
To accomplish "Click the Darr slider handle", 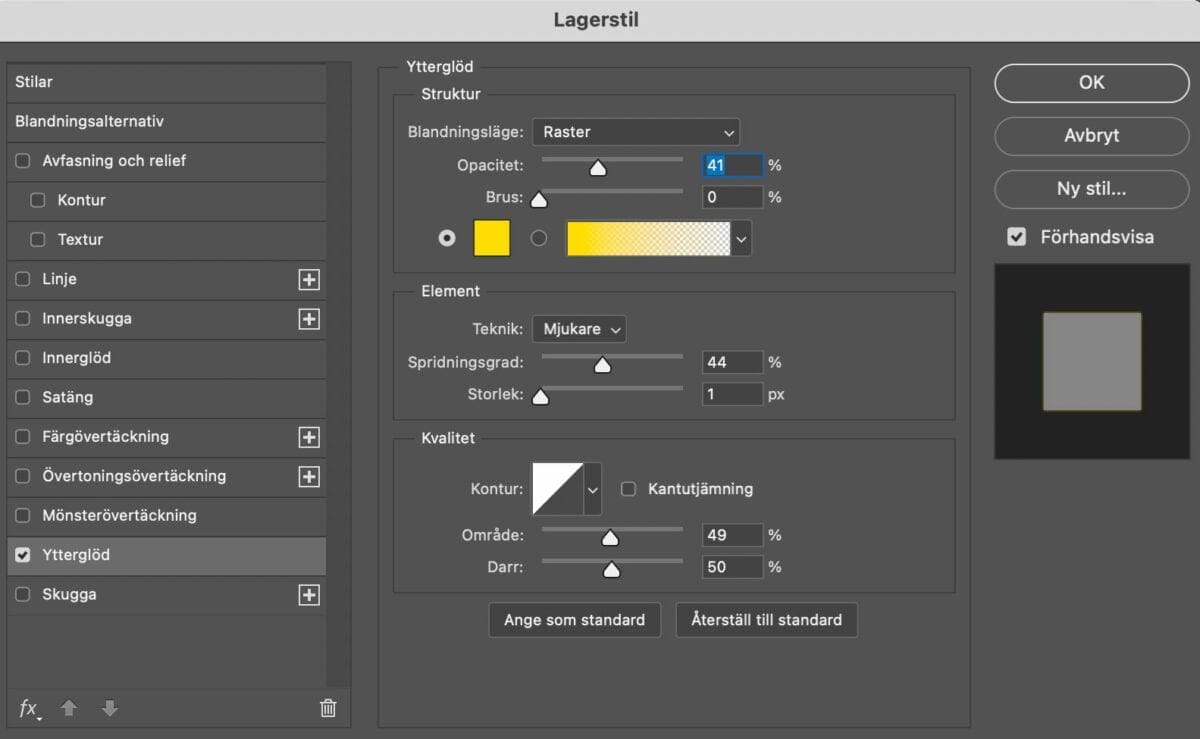I will 611,570.
